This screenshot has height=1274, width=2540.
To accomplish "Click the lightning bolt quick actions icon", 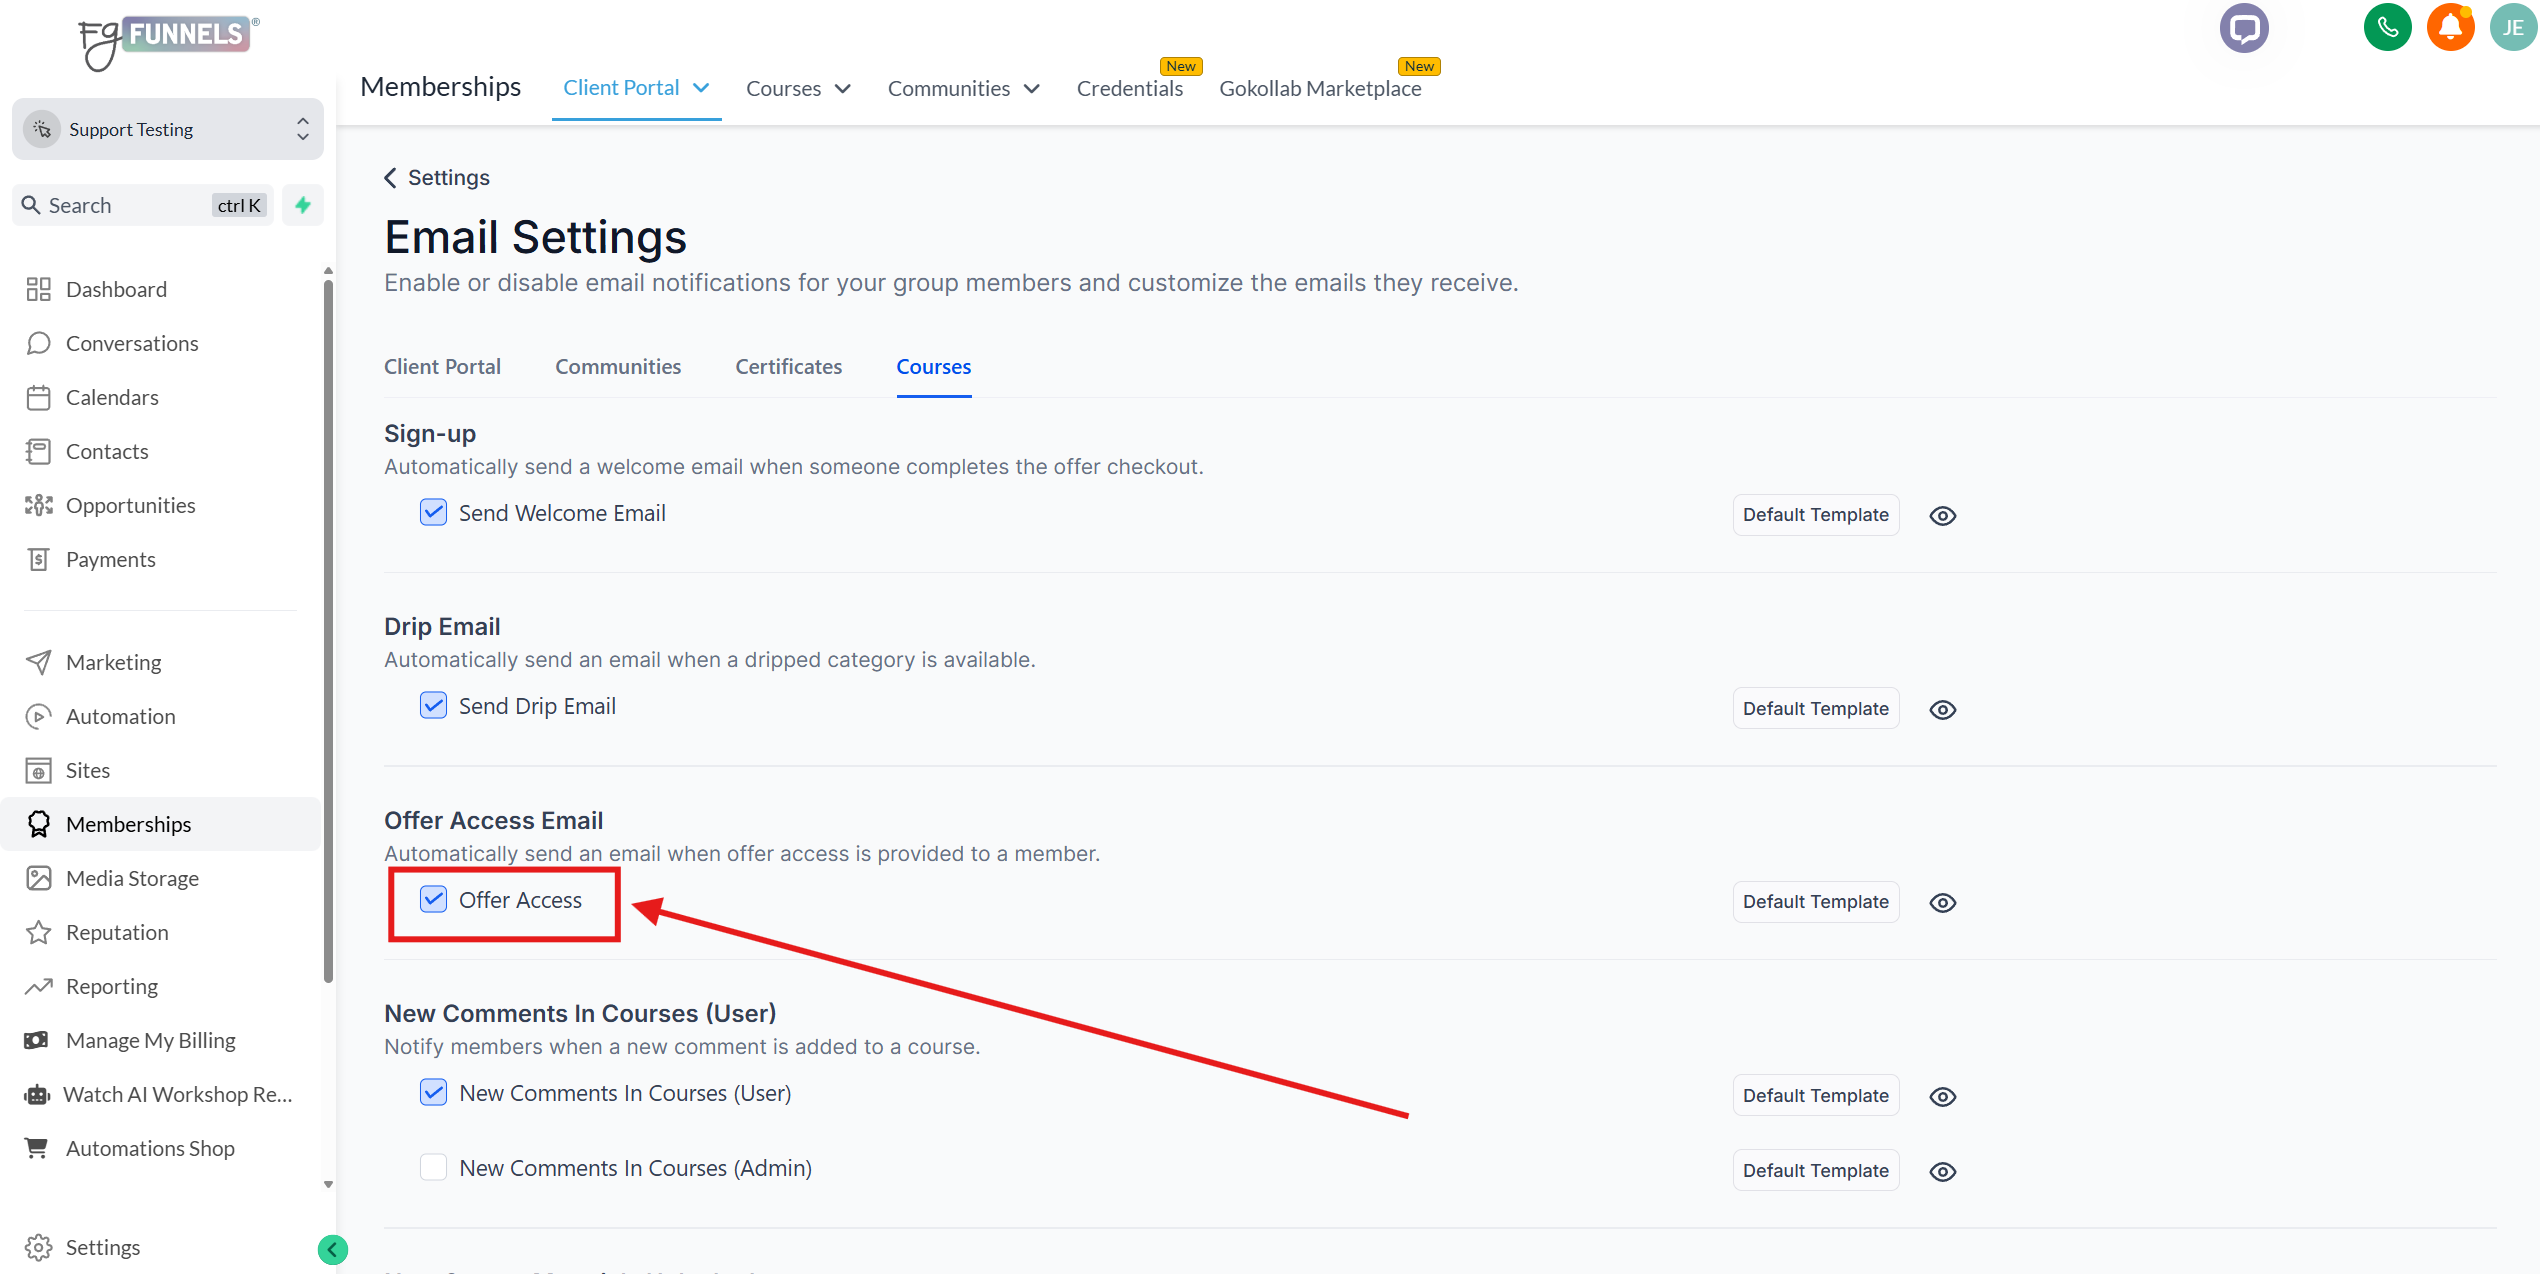I will tap(303, 205).
